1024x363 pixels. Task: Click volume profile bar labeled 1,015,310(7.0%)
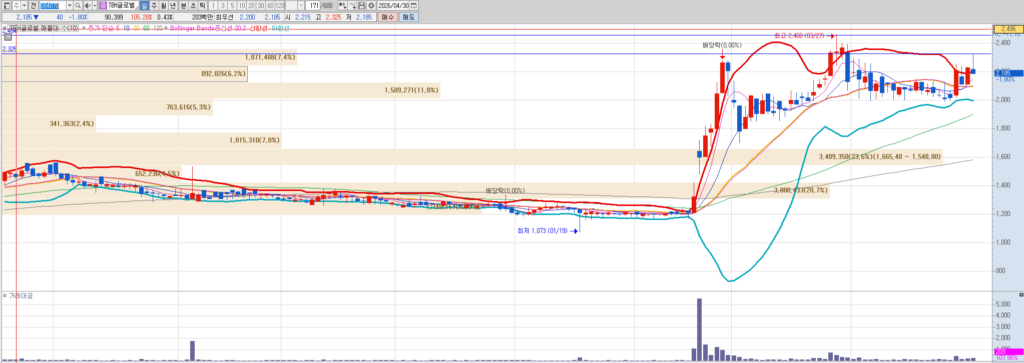[x=142, y=140]
